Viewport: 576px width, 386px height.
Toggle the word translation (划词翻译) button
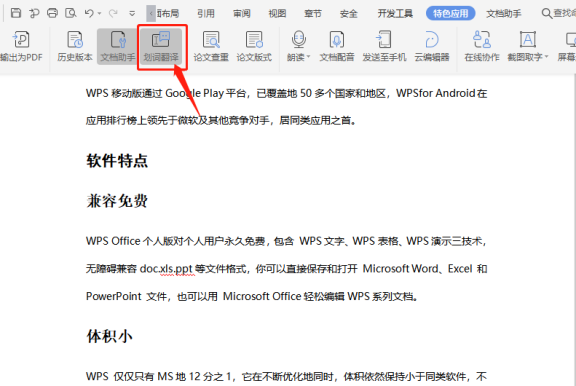(x=161, y=46)
